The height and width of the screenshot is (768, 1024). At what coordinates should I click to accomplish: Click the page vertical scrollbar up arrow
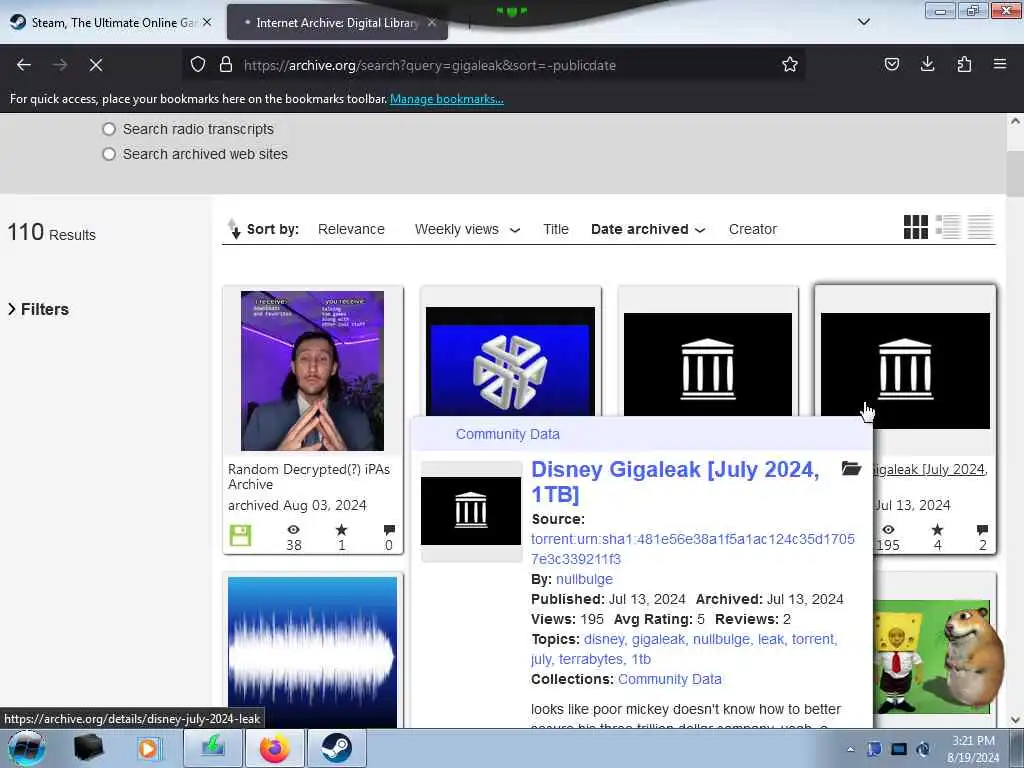coord(1015,121)
